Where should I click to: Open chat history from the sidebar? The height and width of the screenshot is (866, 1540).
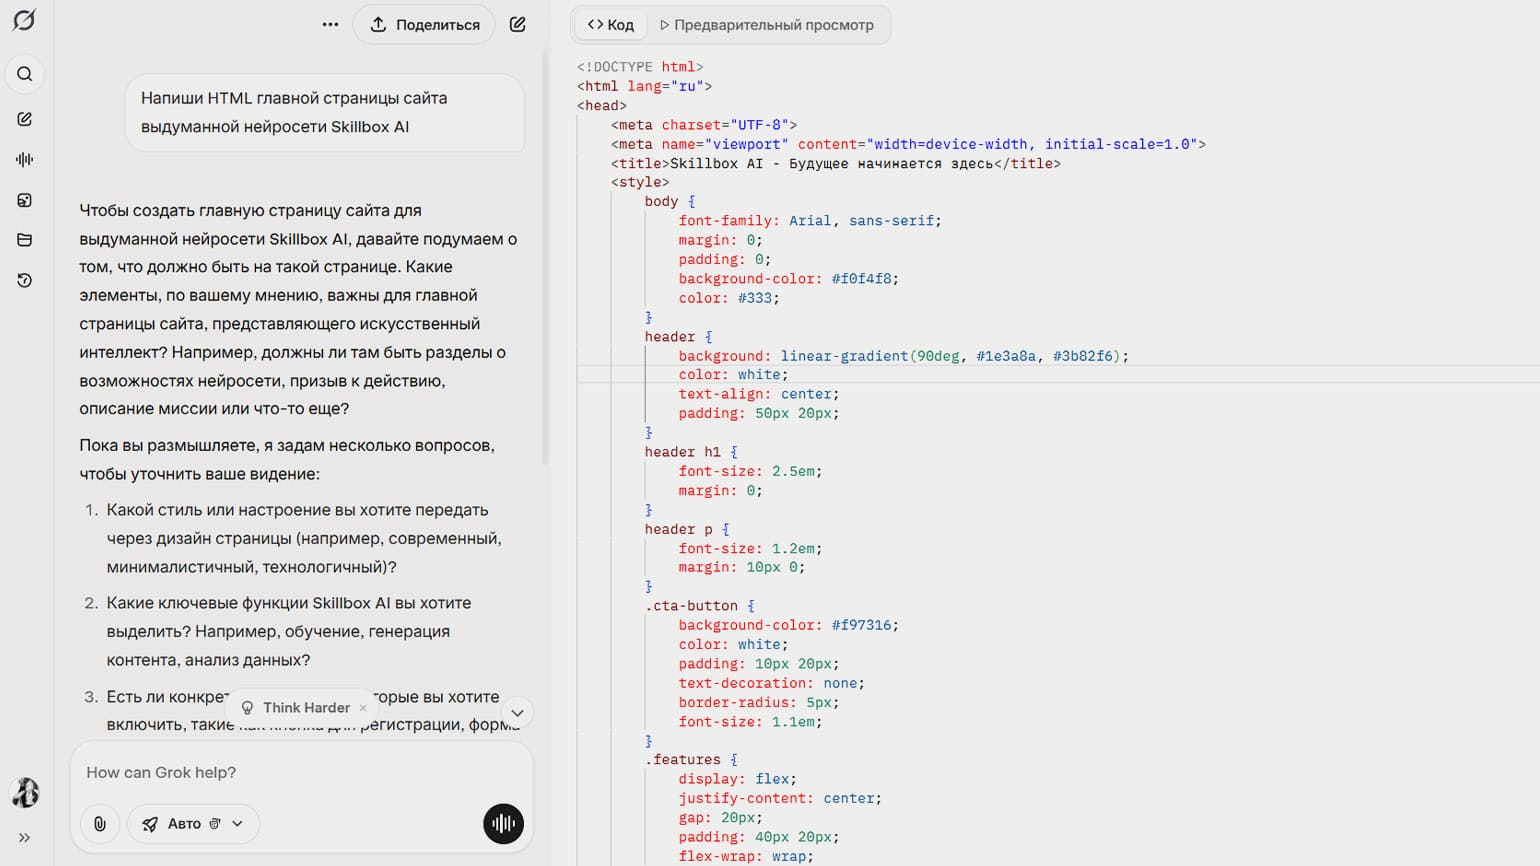click(x=25, y=281)
